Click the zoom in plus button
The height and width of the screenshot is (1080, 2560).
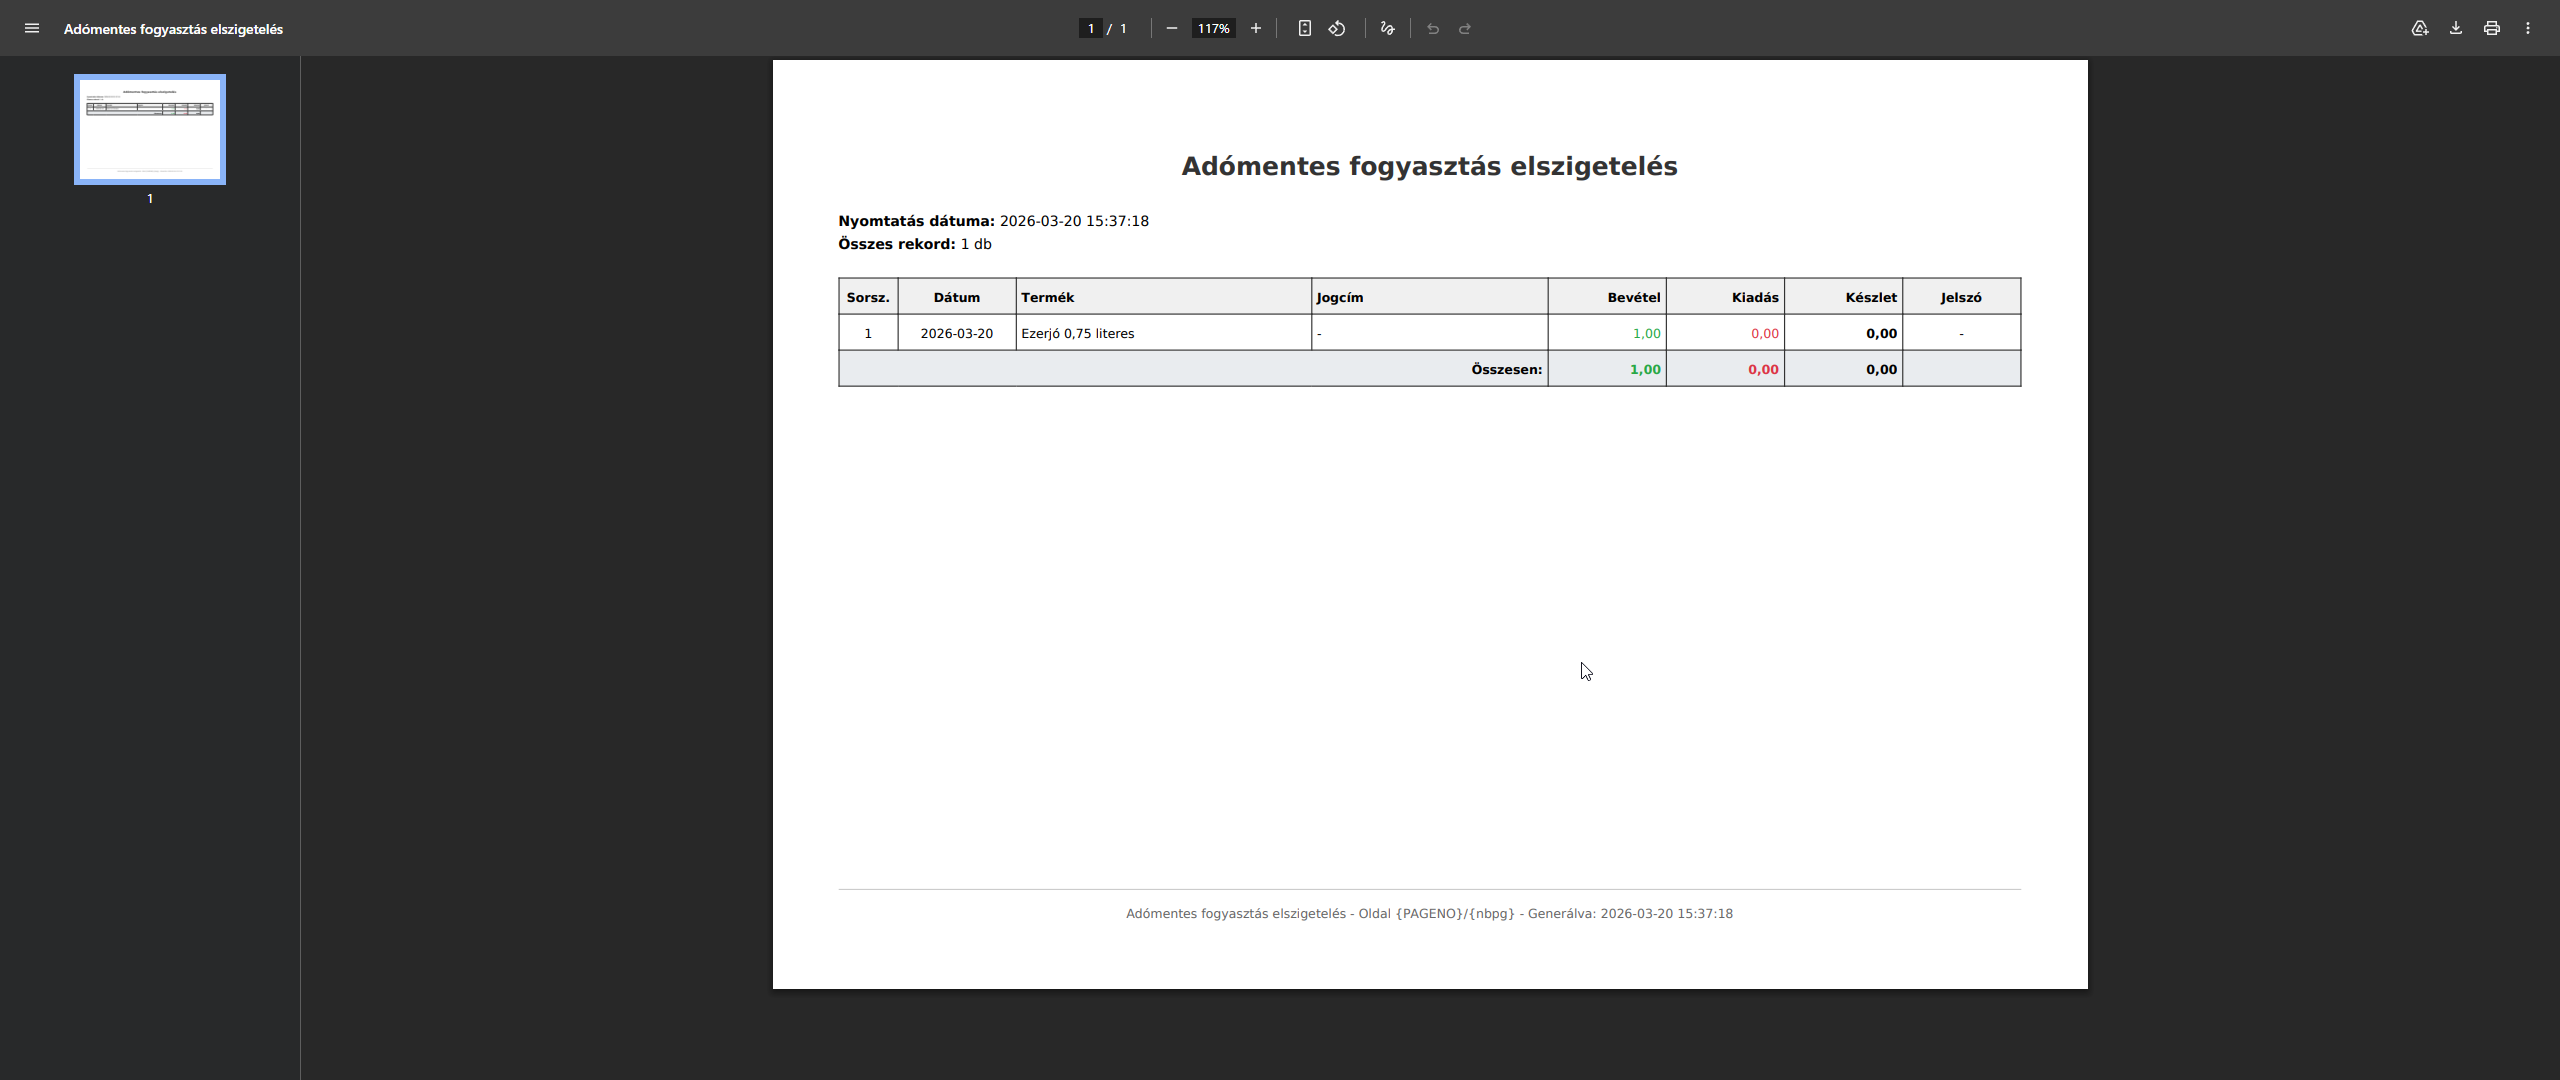click(1256, 29)
